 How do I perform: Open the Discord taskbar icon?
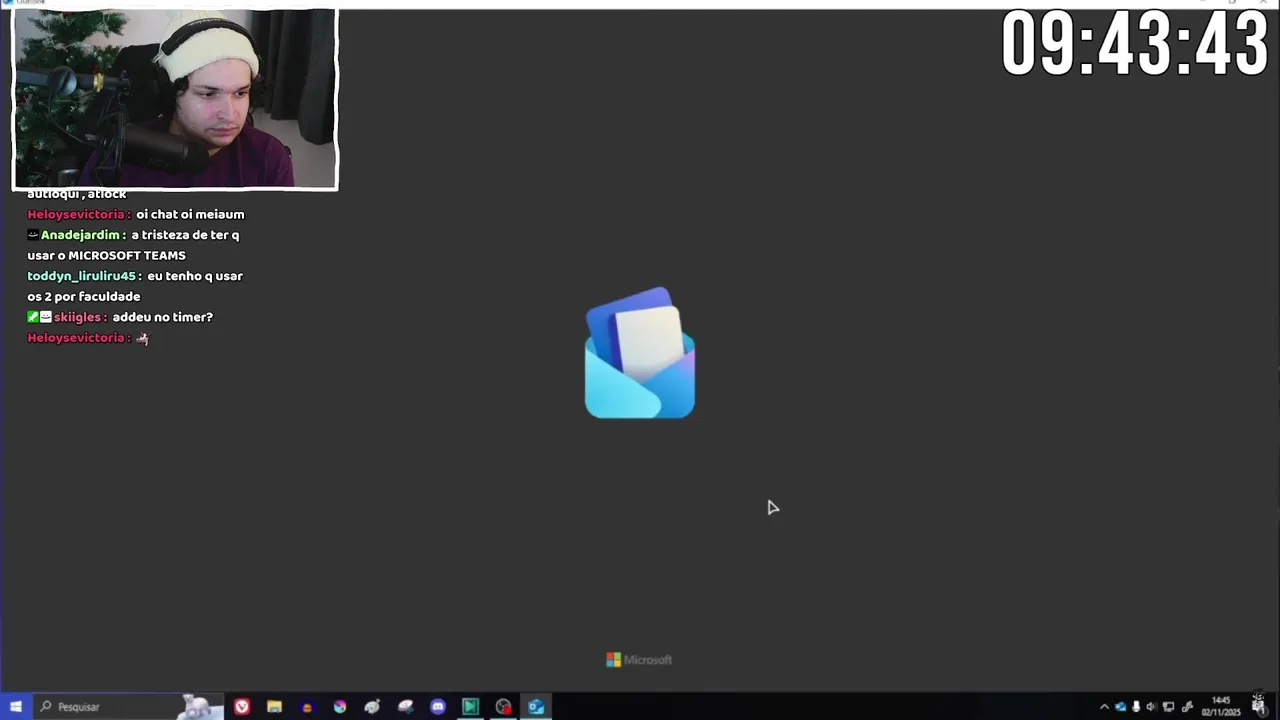pyautogui.click(x=438, y=706)
